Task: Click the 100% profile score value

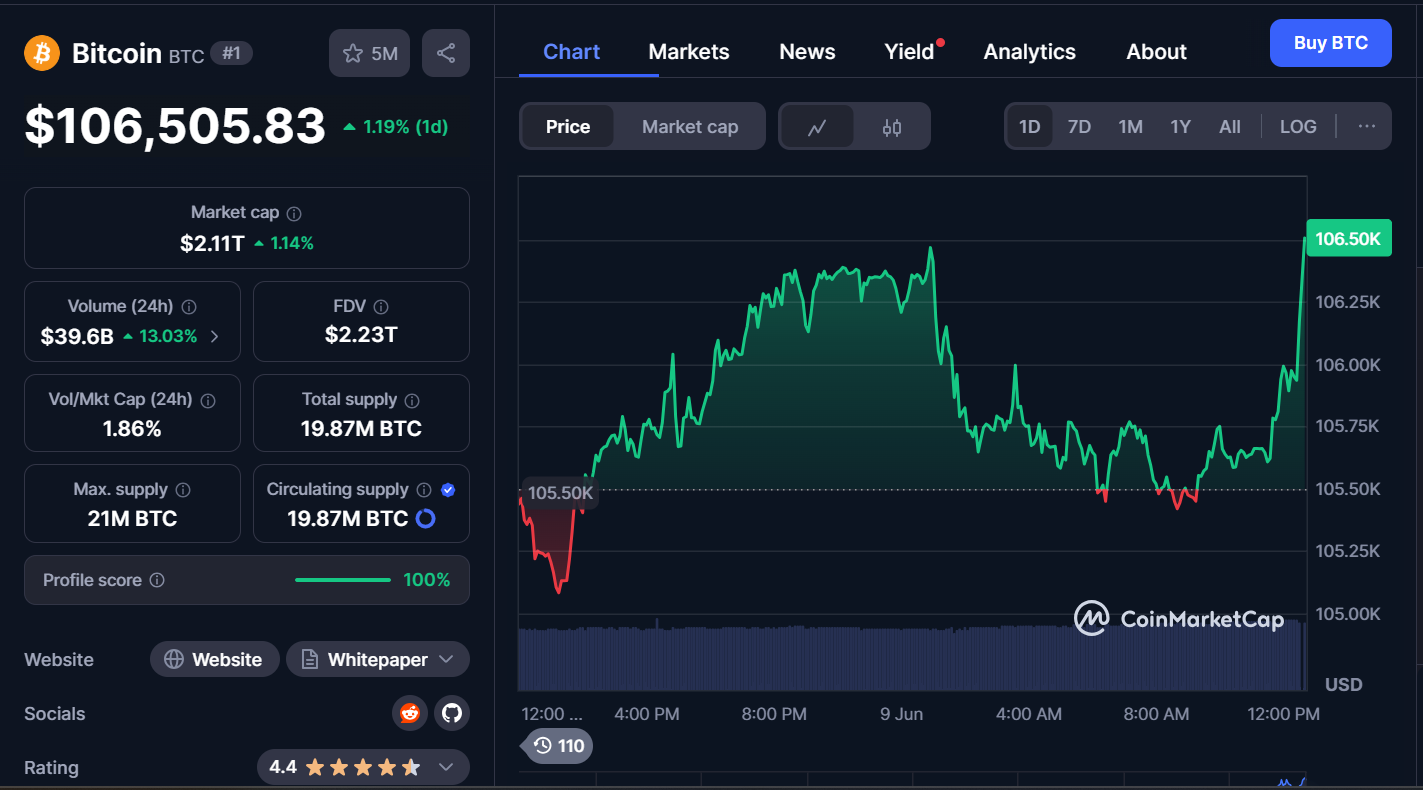Action: coord(427,580)
